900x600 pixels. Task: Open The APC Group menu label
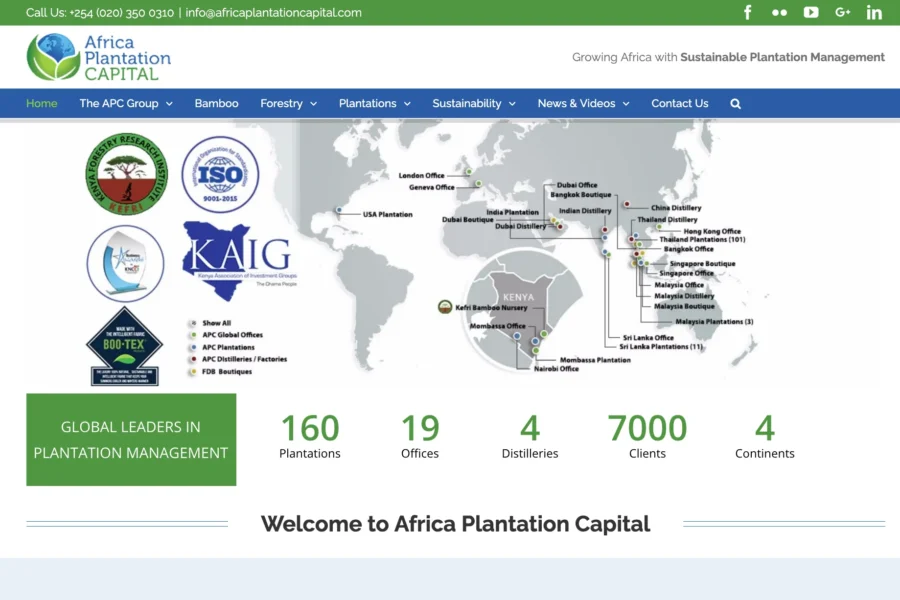119,103
